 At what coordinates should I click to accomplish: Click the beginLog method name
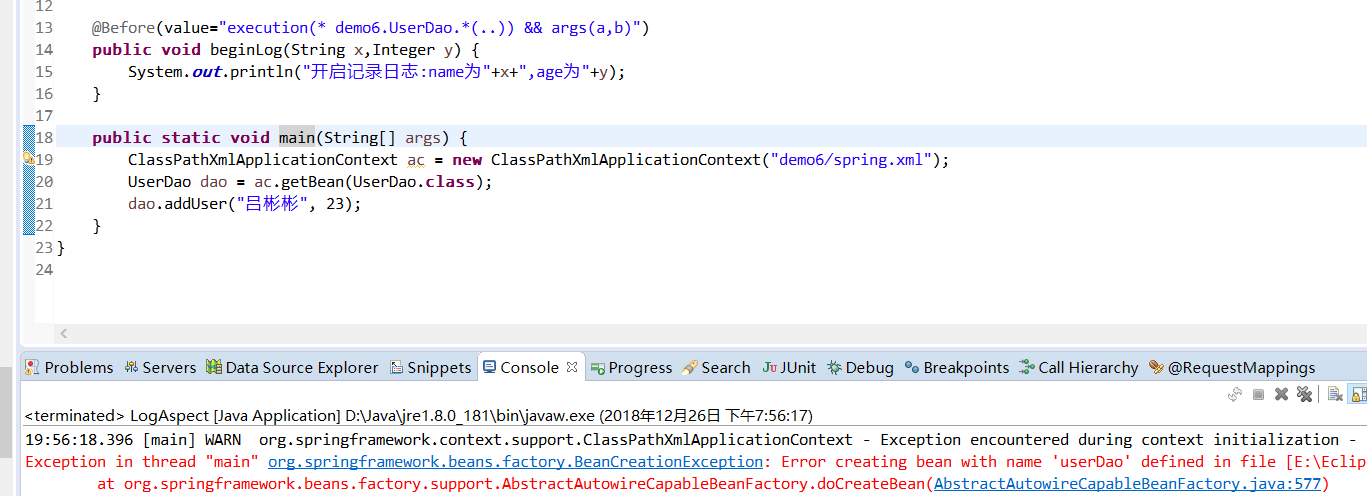point(247,50)
